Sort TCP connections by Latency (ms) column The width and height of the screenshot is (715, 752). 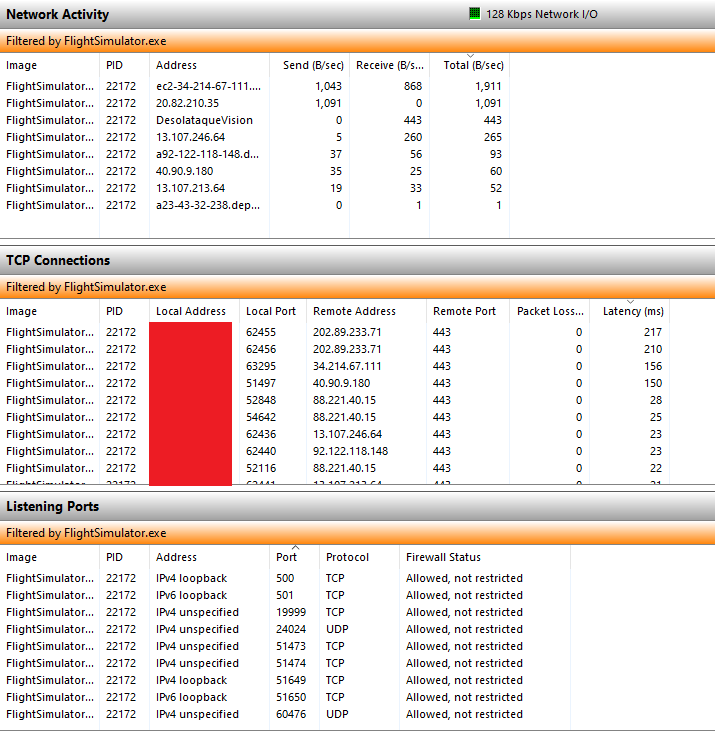633,311
